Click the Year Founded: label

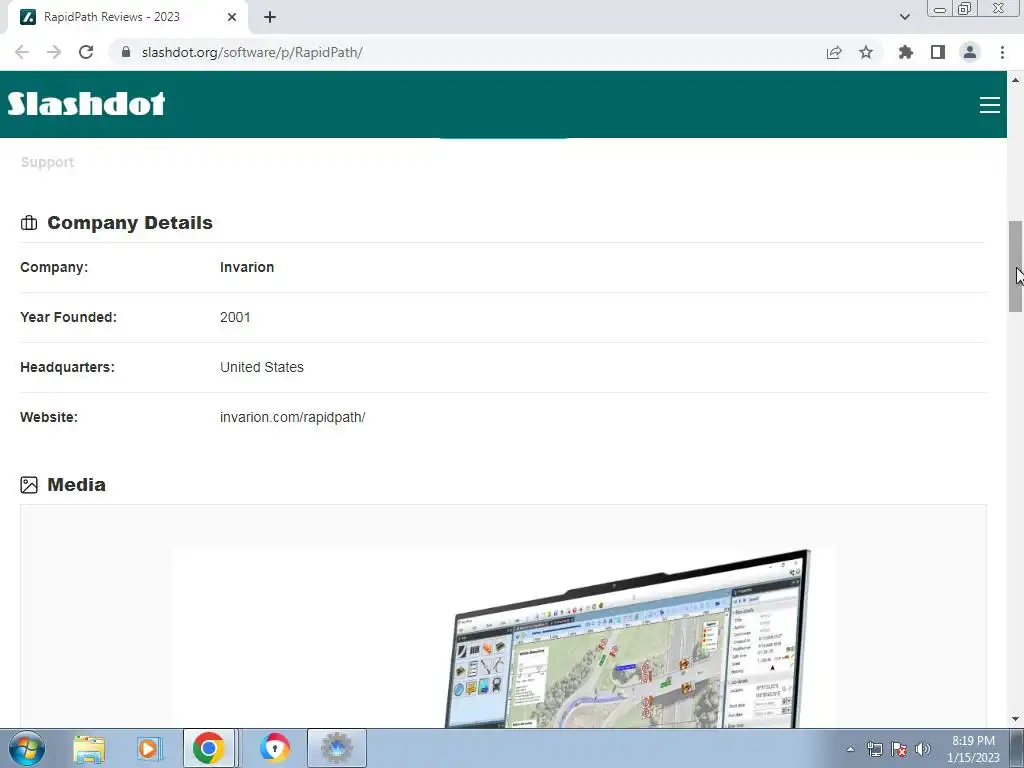[x=69, y=317]
